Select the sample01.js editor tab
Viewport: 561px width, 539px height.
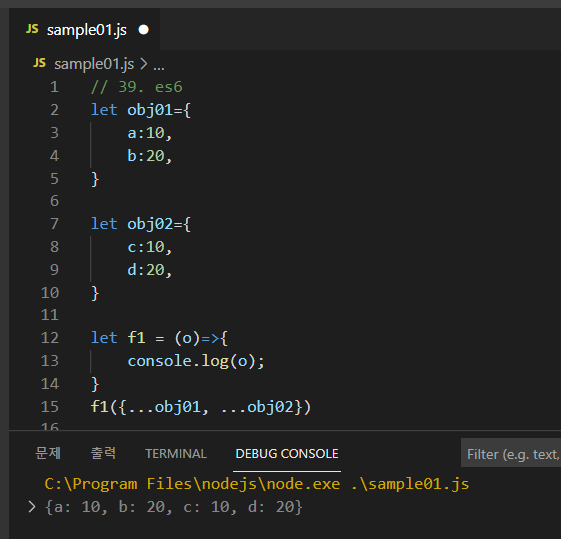click(x=84, y=30)
